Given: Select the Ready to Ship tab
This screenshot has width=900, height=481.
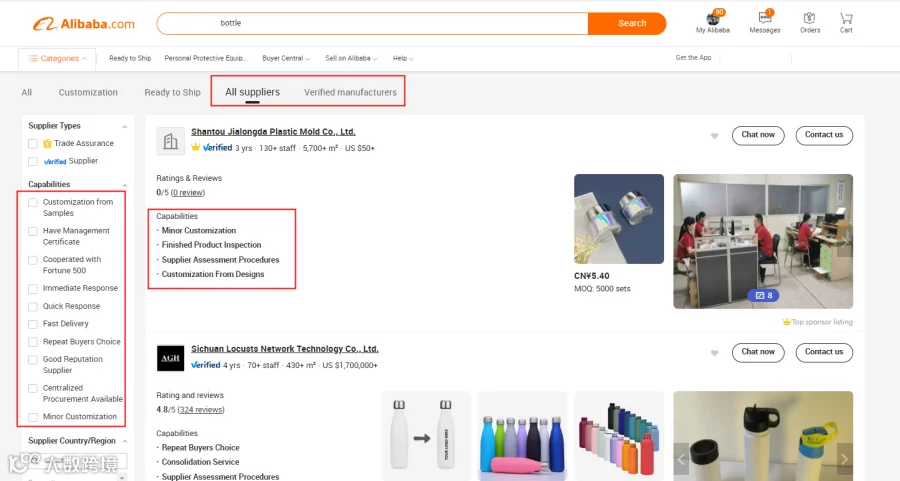Looking at the screenshot, I should pos(172,92).
